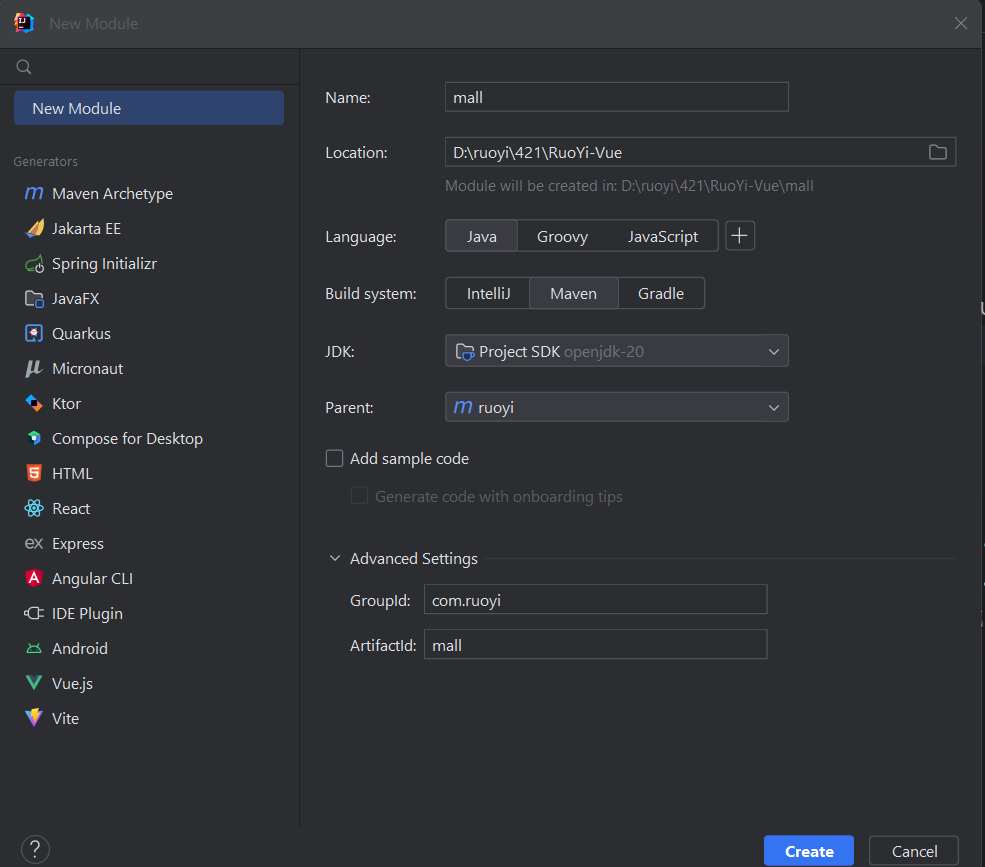Click the Jakarta EE feather icon
The image size is (985, 867).
tap(34, 229)
